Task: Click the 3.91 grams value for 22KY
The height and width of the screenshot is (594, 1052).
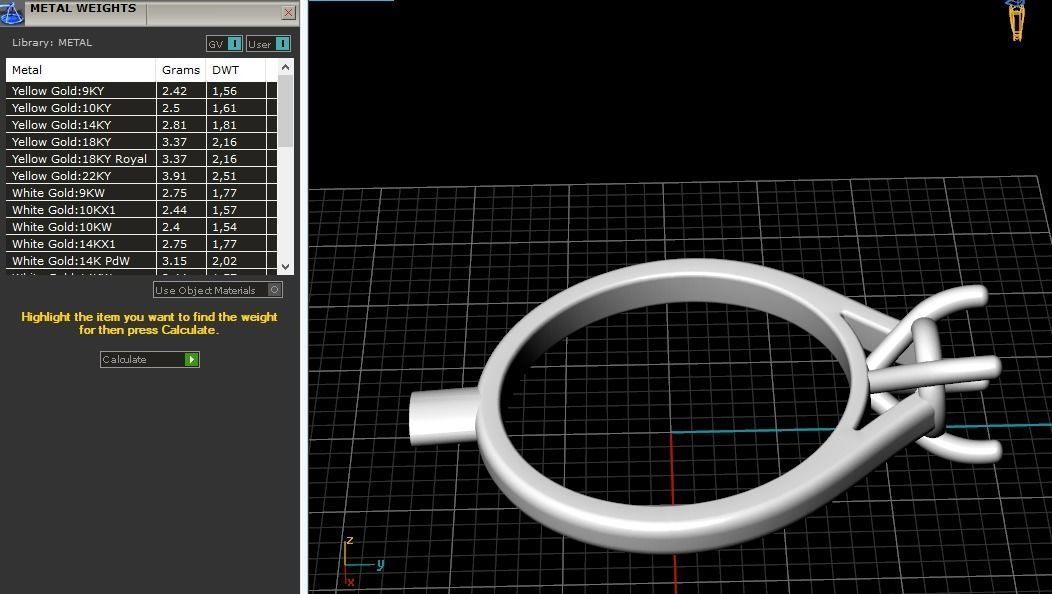Action: [x=174, y=176]
